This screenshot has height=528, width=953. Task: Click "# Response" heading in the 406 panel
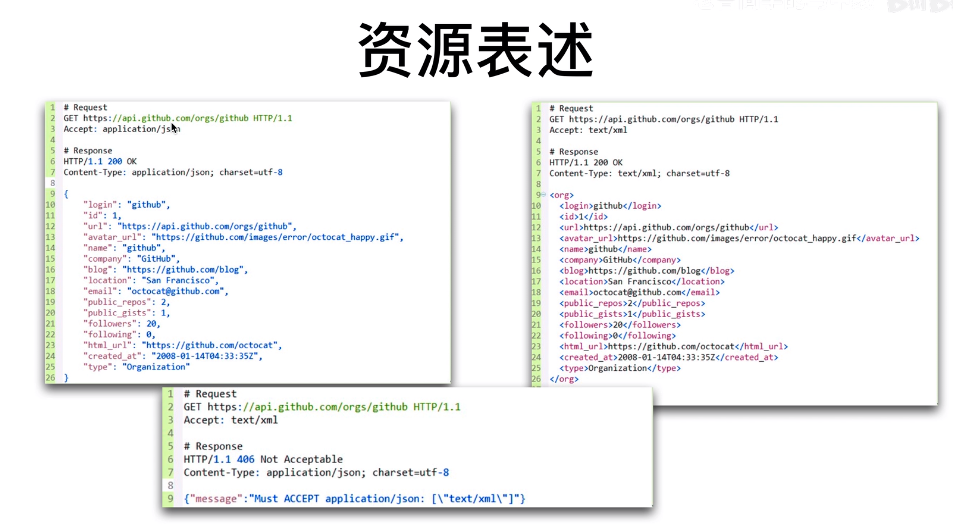coord(213,447)
